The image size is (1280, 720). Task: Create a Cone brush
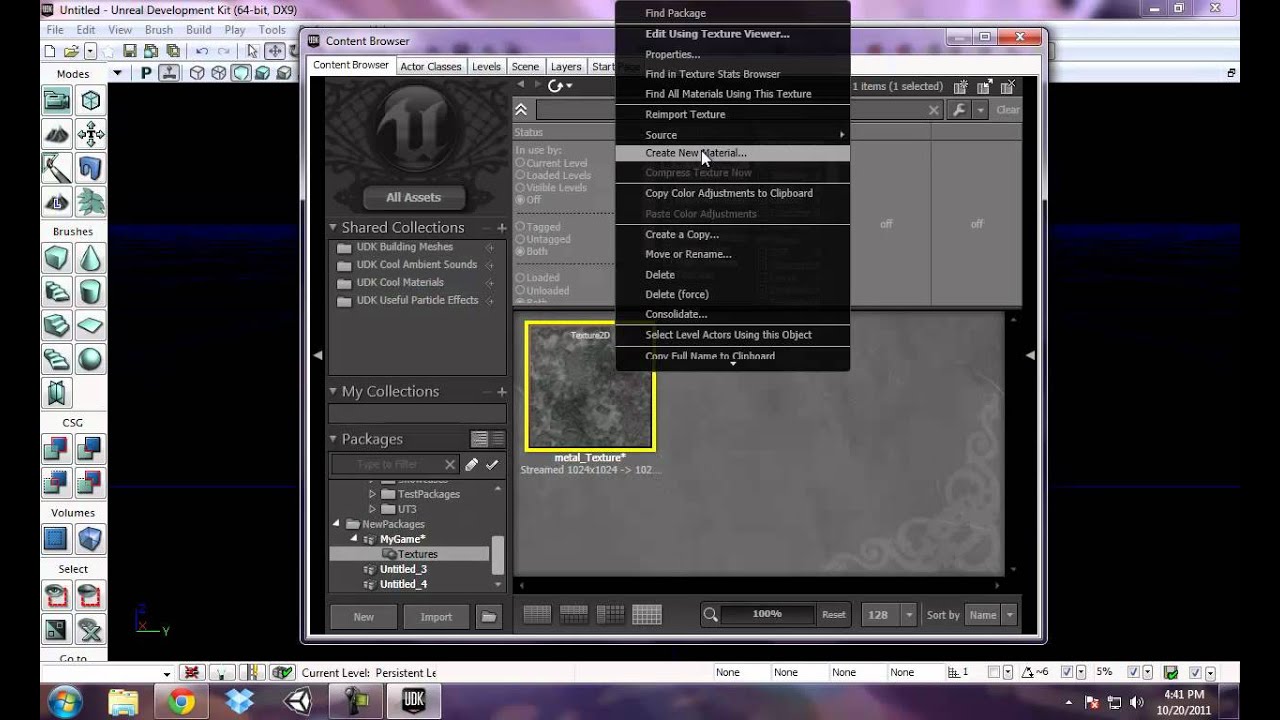click(90, 258)
